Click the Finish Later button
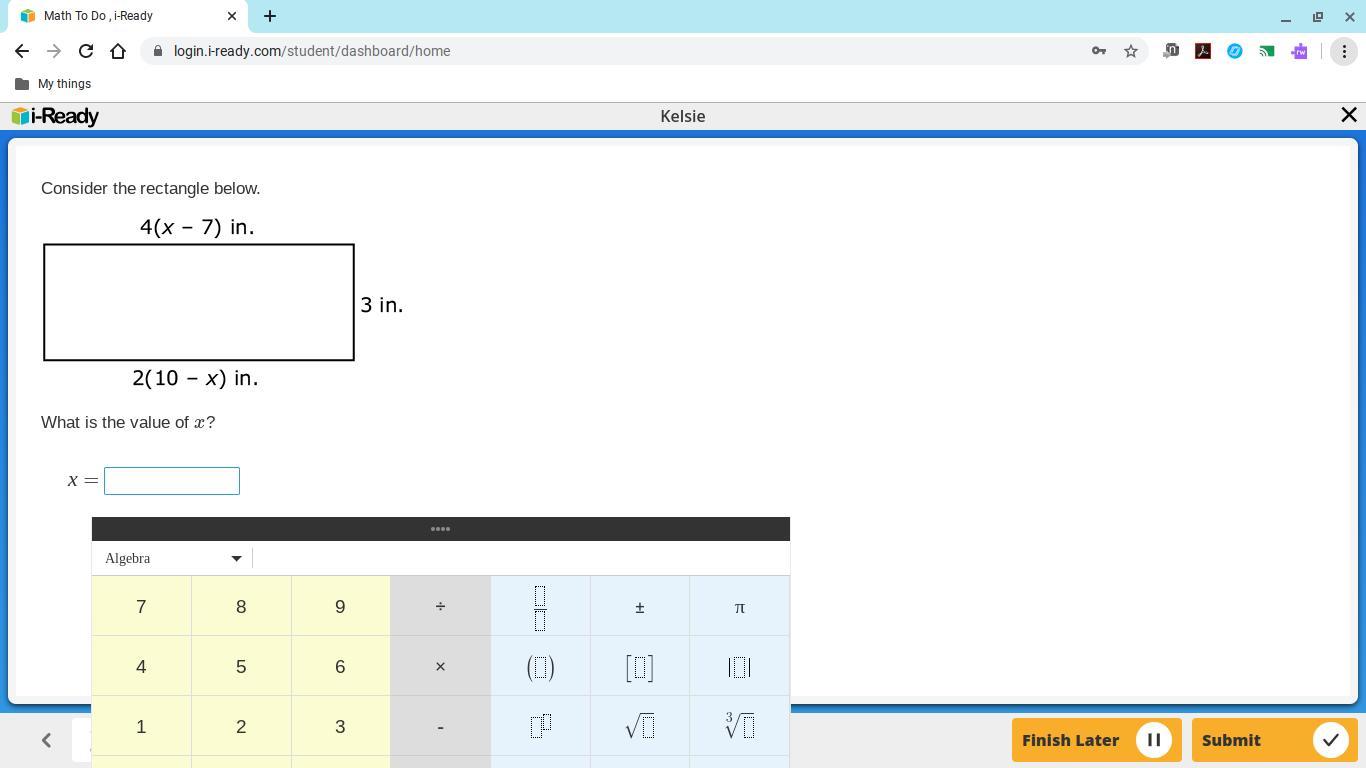The width and height of the screenshot is (1366, 768). (x=1097, y=740)
